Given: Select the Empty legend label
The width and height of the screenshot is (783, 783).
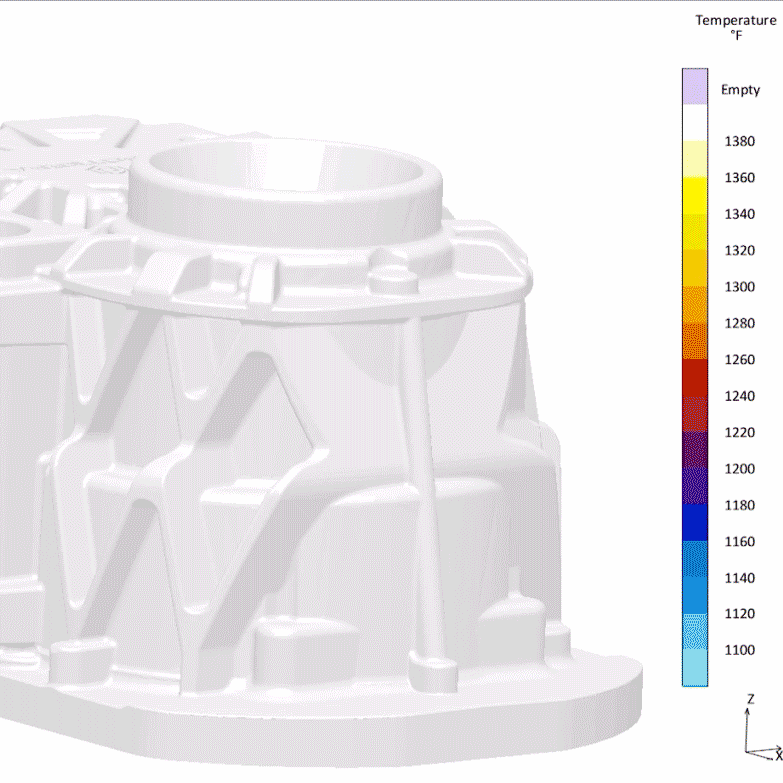Looking at the screenshot, I should click(740, 90).
